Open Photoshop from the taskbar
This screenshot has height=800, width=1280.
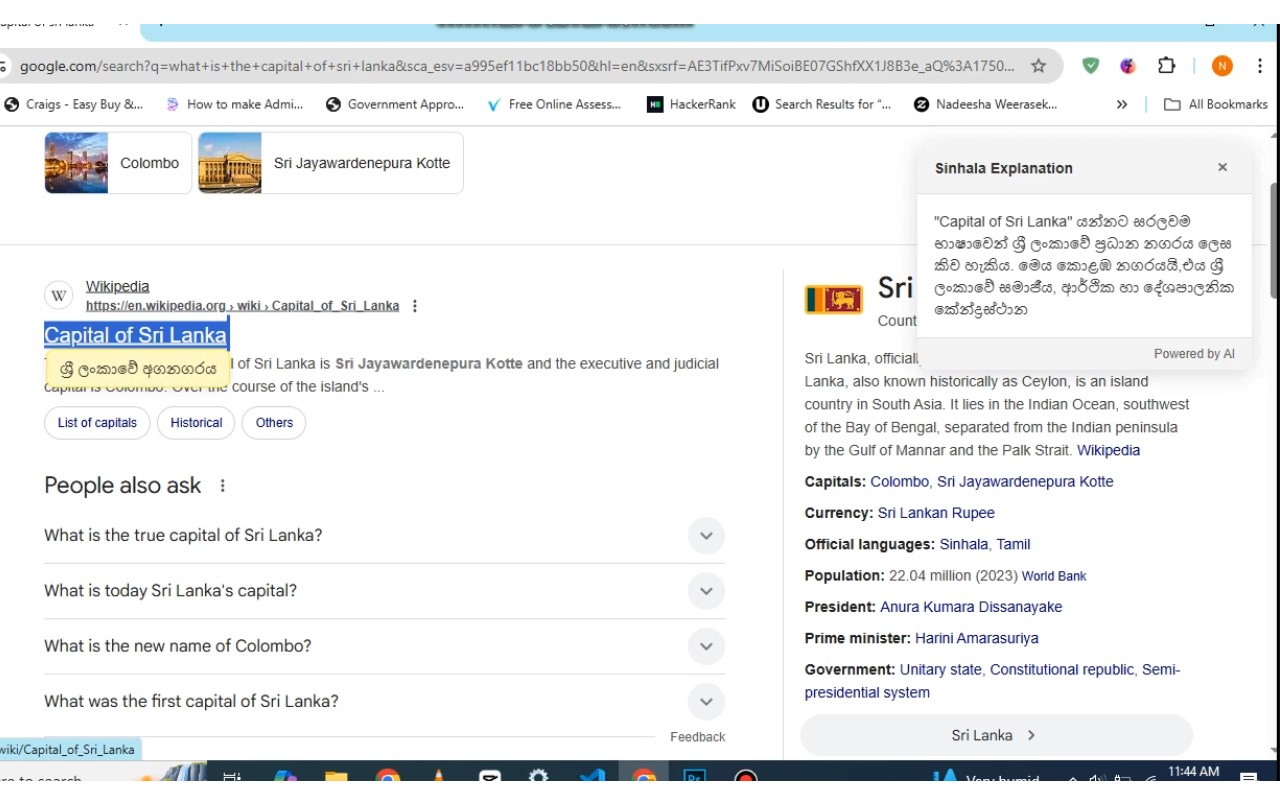694,775
